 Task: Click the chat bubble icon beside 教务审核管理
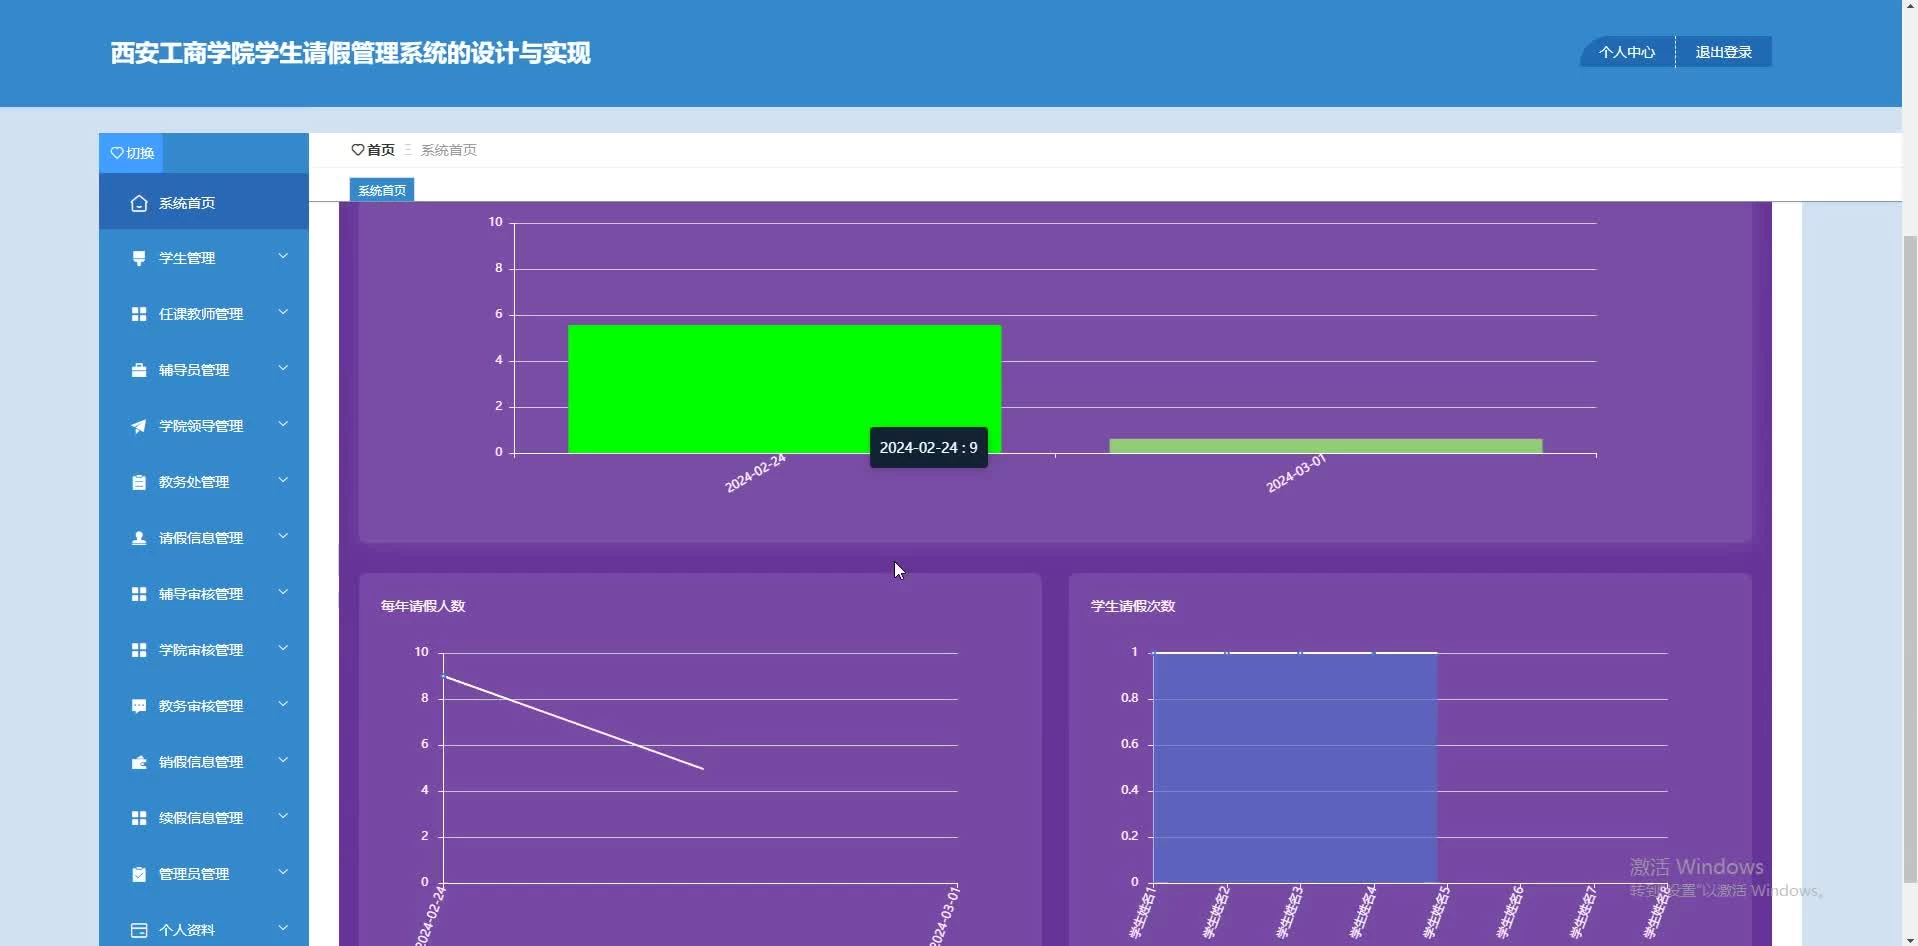(139, 706)
